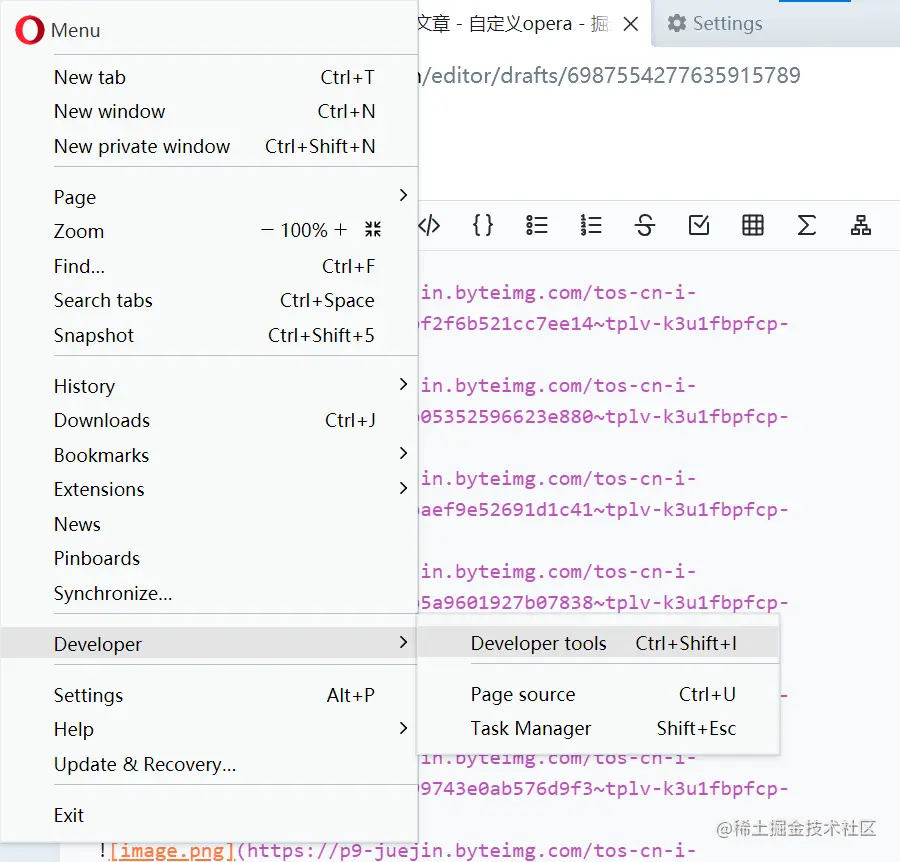Click the 100% zoom level value

(x=304, y=230)
